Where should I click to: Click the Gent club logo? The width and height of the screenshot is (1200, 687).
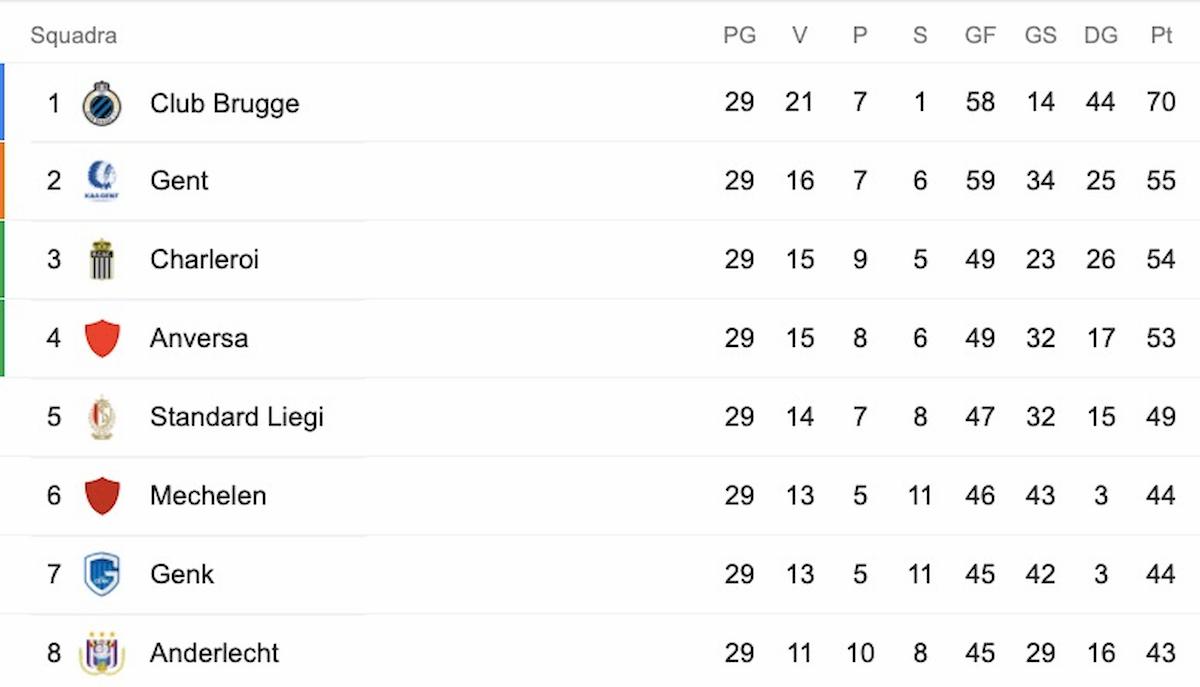101,181
